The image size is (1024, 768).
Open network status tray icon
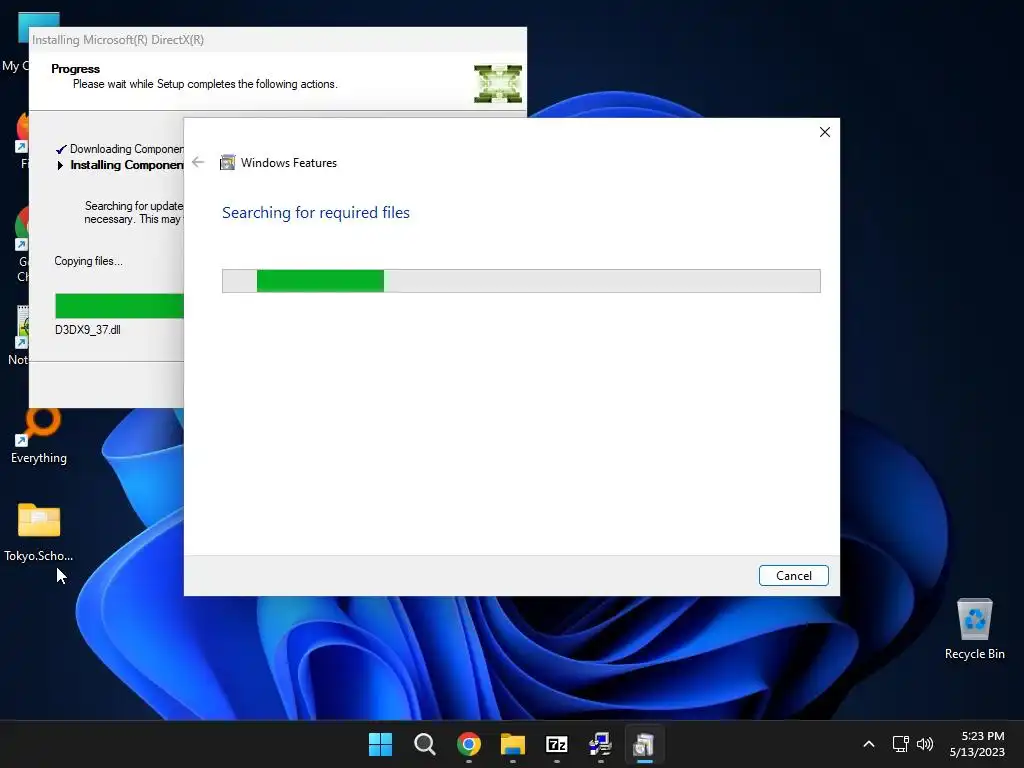point(901,744)
